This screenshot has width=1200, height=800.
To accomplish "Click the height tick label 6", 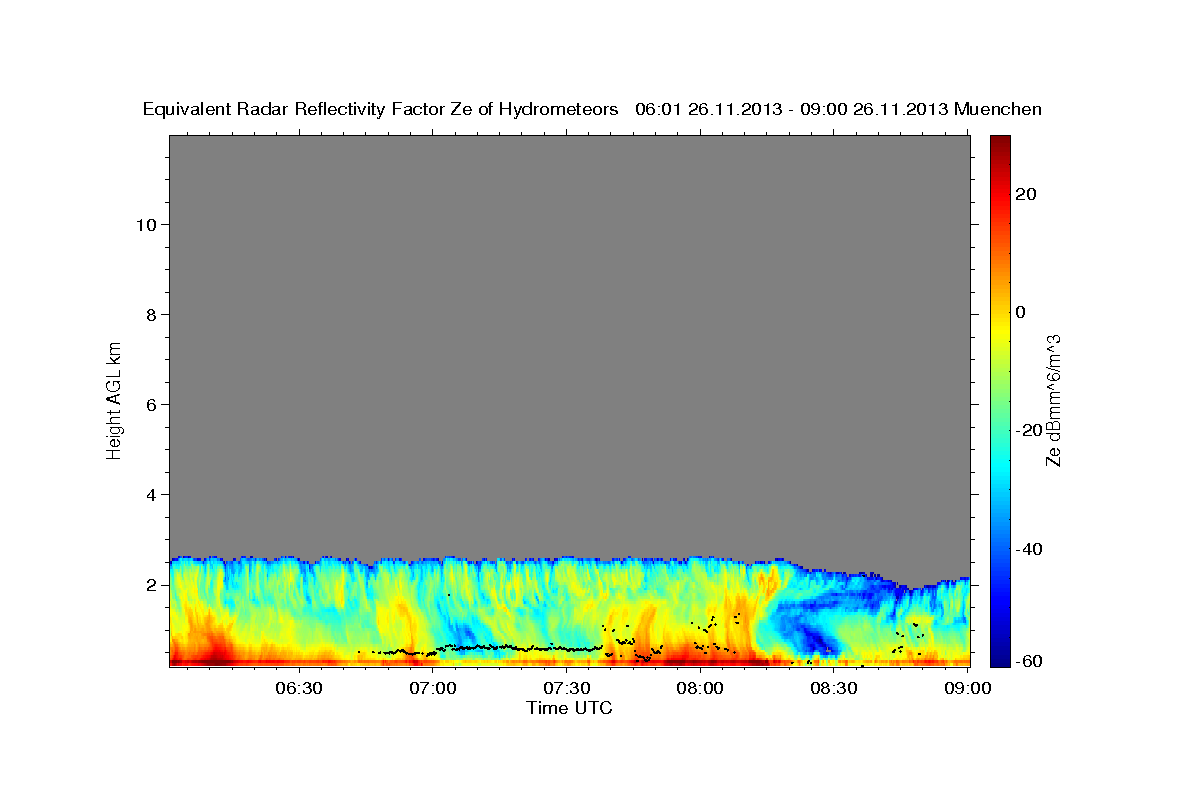I will (x=149, y=404).
